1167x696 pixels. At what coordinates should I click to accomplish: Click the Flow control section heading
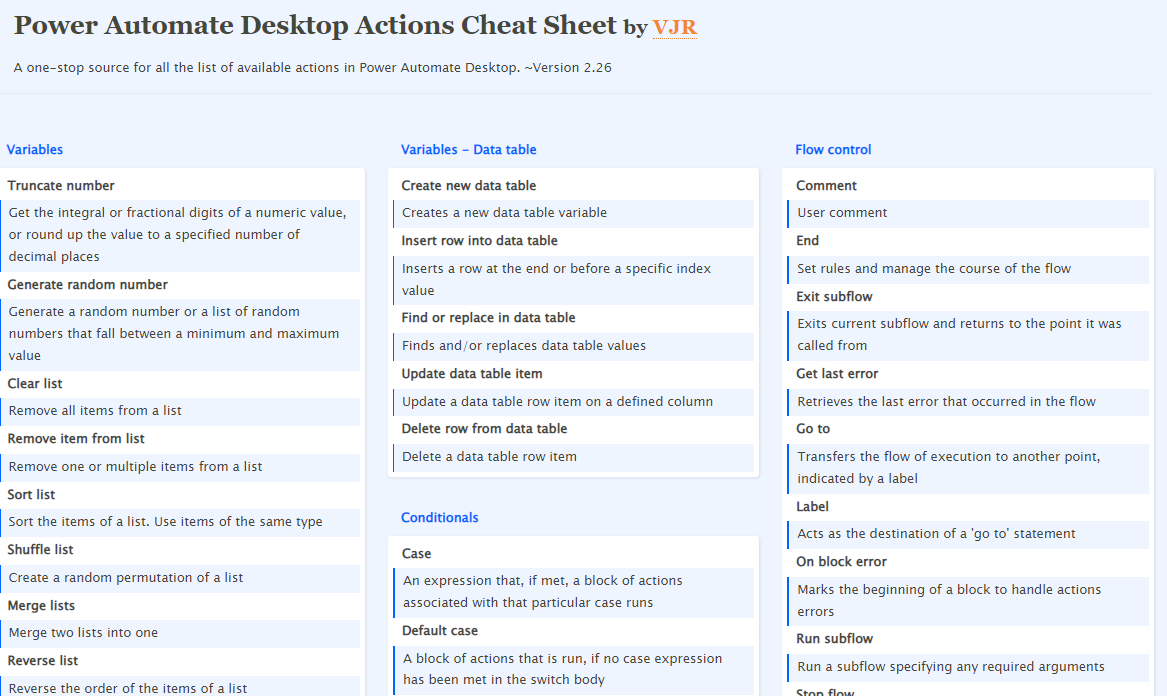(833, 149)
